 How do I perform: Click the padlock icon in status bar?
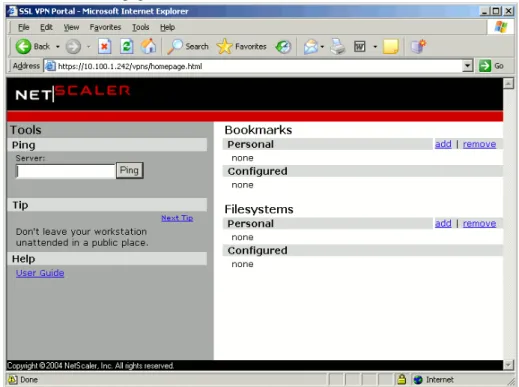point(402,379)
